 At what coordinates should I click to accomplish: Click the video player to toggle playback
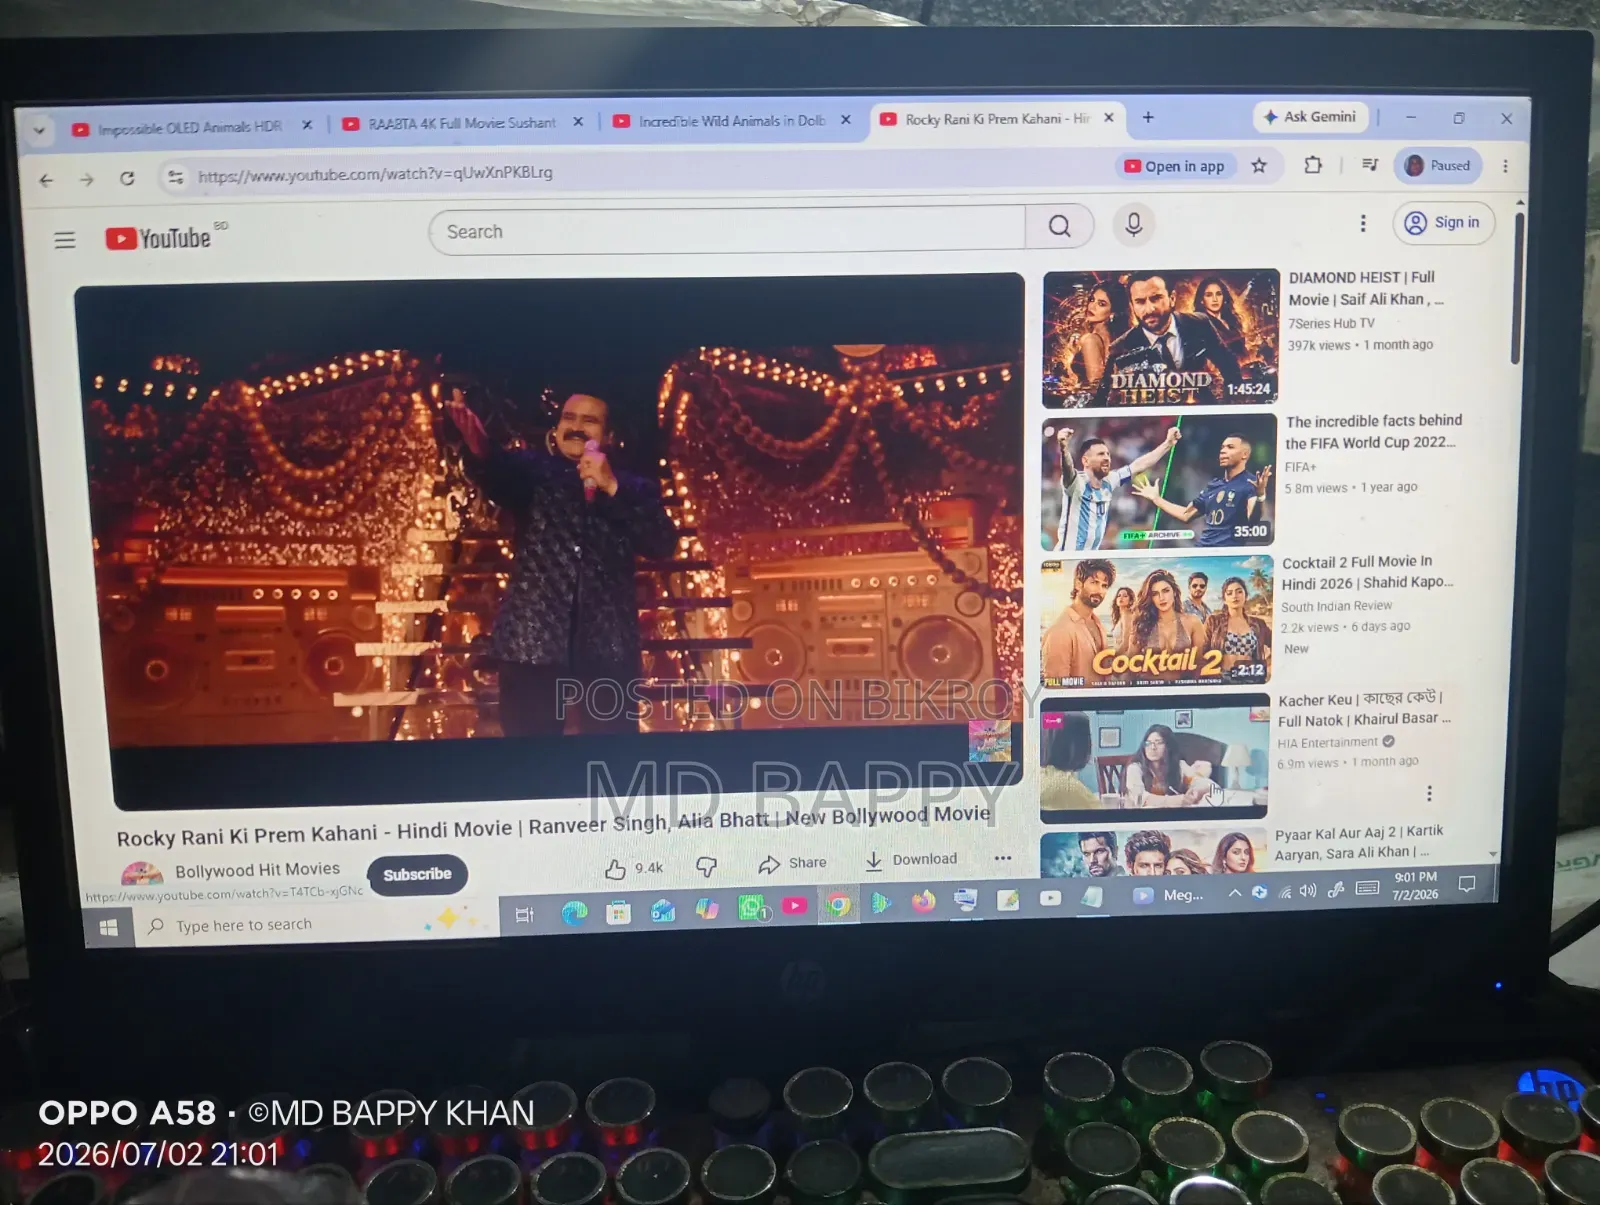click(555, 540)
